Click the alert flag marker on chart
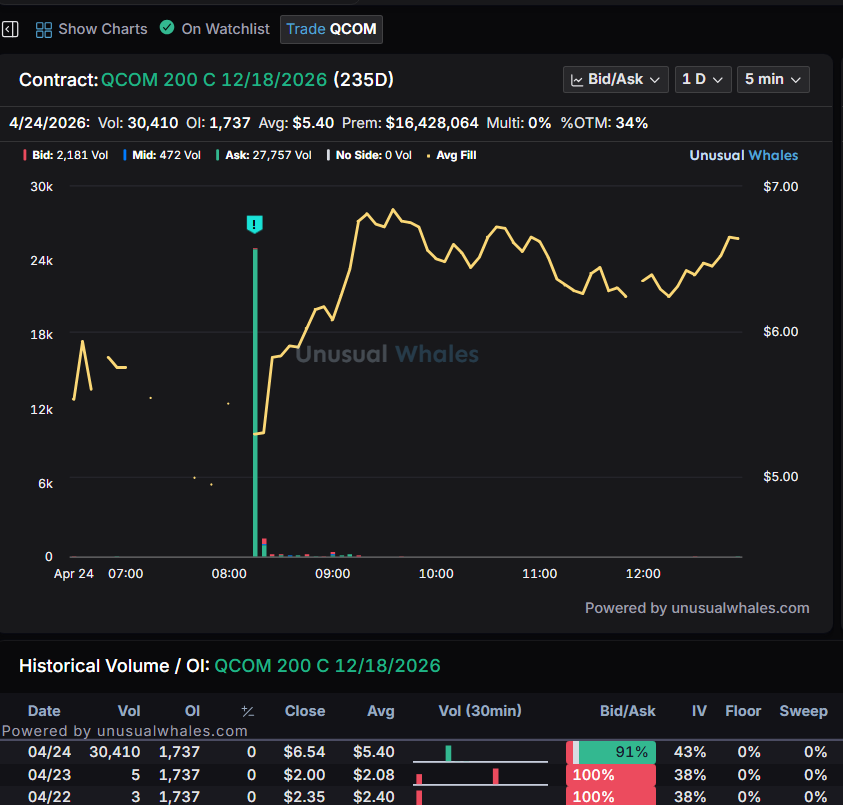Image resolution: width=843 pixels, height=805 pixels. pos(254,224)
